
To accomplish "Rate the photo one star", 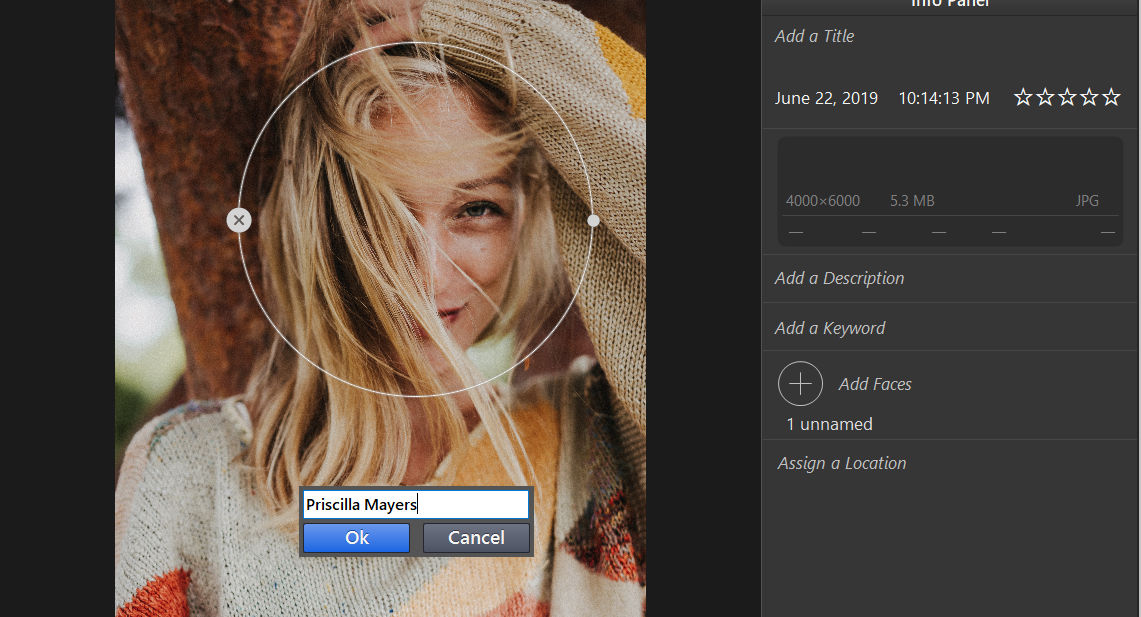I will click(x=1023, y=97).
